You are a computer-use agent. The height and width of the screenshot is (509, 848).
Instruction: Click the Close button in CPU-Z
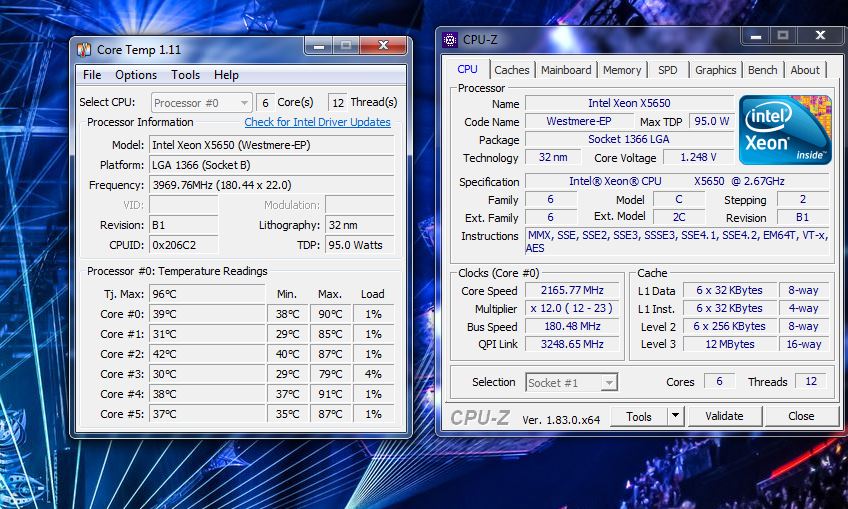[x=801, y=417]
